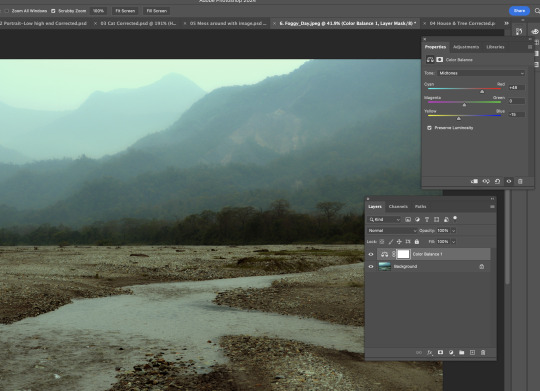Viewport: 540px width, 391px height.
Task: Switch to the Paths tab
Action: coord(420,206)
